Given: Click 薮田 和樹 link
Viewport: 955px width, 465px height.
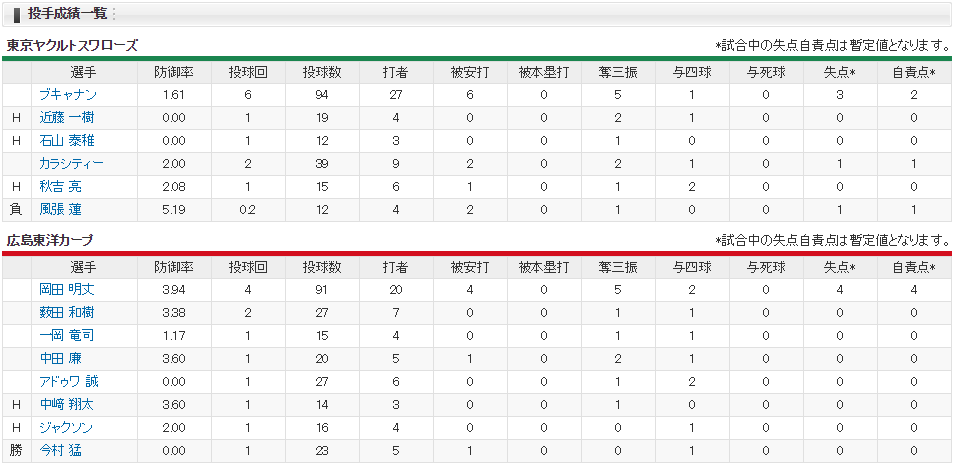Looking at the screenshot, I should (66, 313).
